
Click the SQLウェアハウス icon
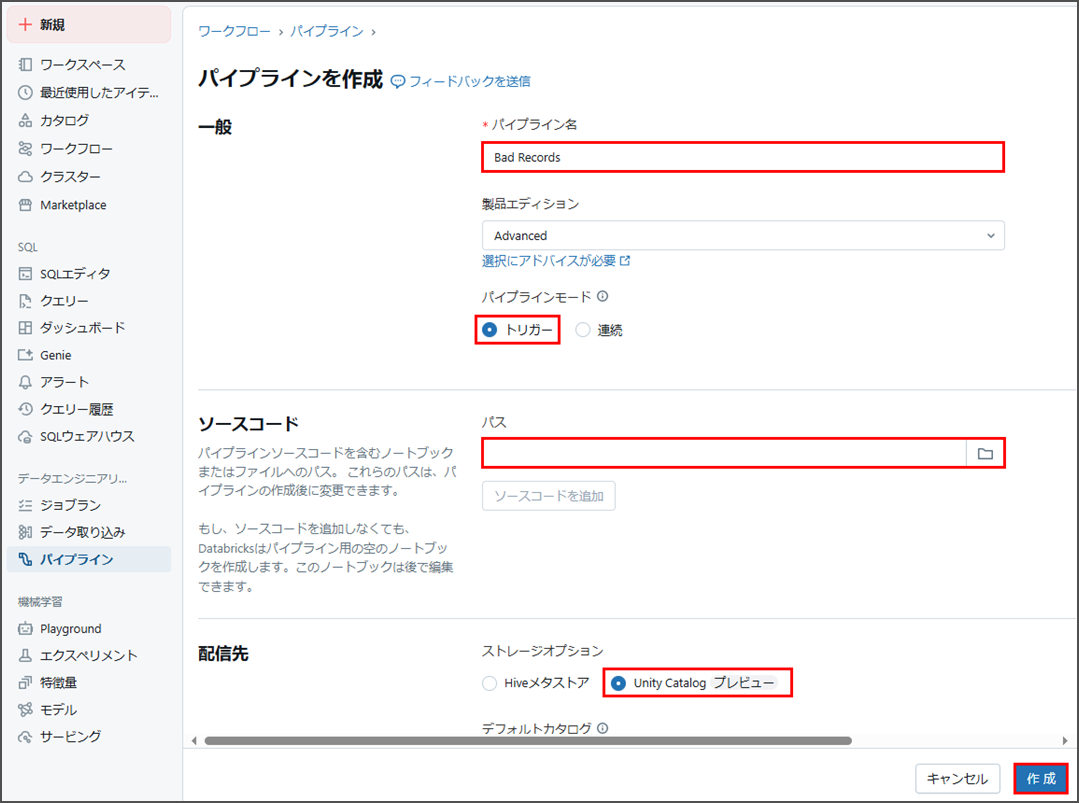(25, 436)
